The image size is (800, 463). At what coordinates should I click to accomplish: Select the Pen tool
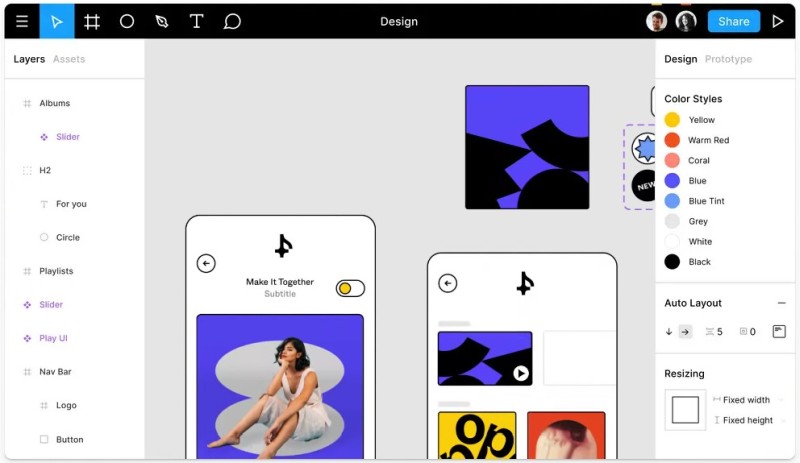[162, 21]
